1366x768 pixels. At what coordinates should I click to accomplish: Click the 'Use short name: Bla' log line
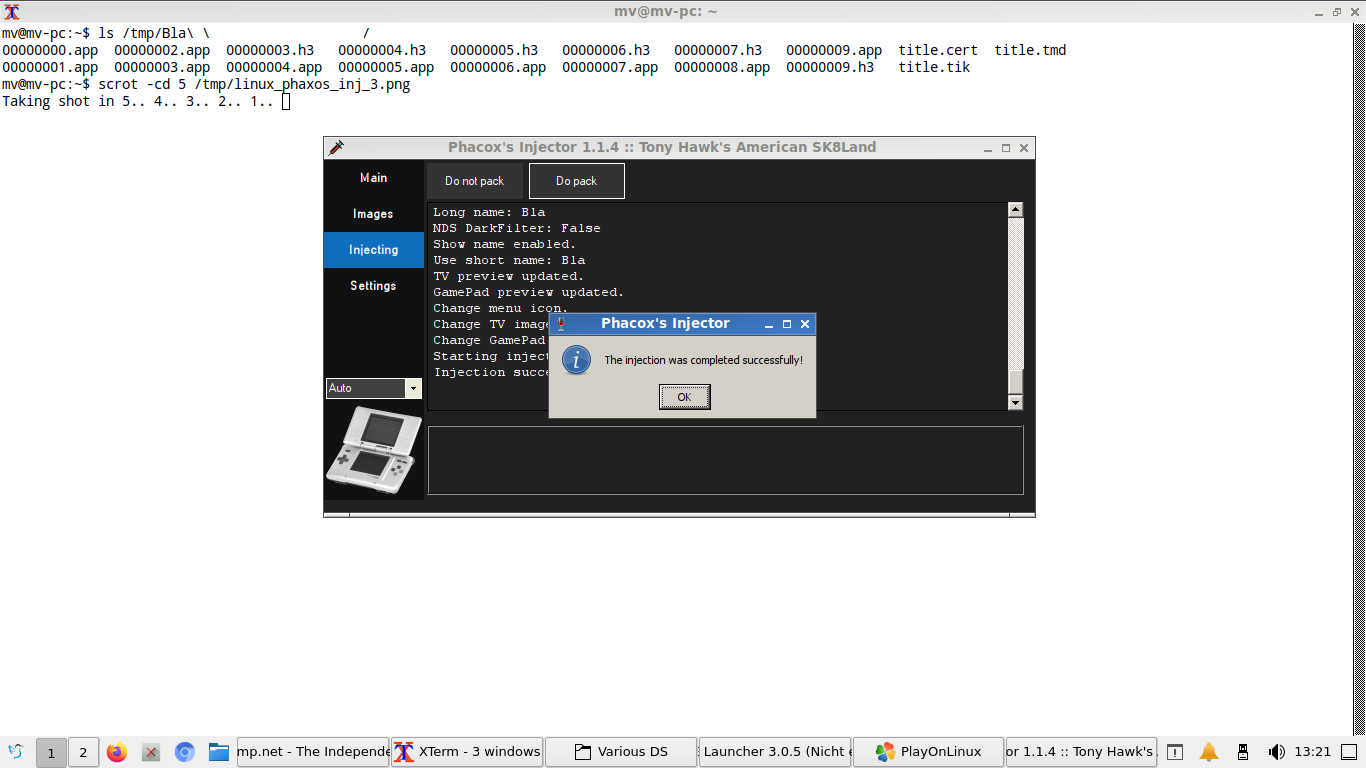(509, 260)
